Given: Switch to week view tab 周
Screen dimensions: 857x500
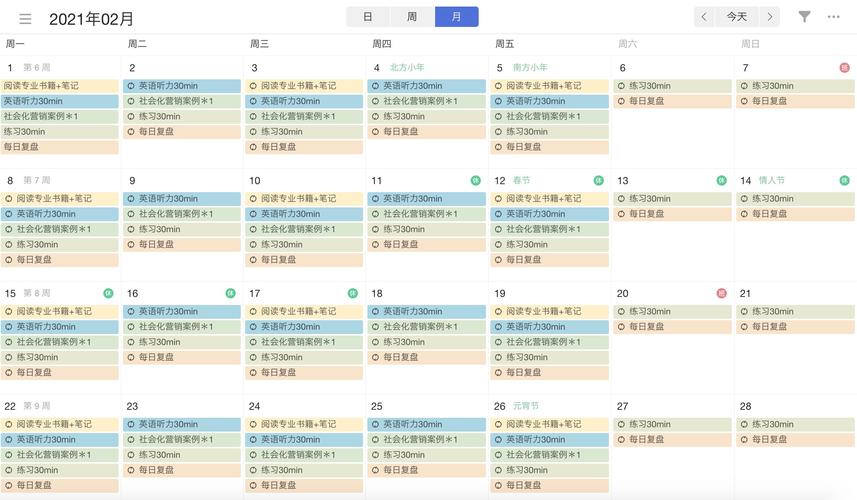Looking at the screenshot, I should 412,17.
